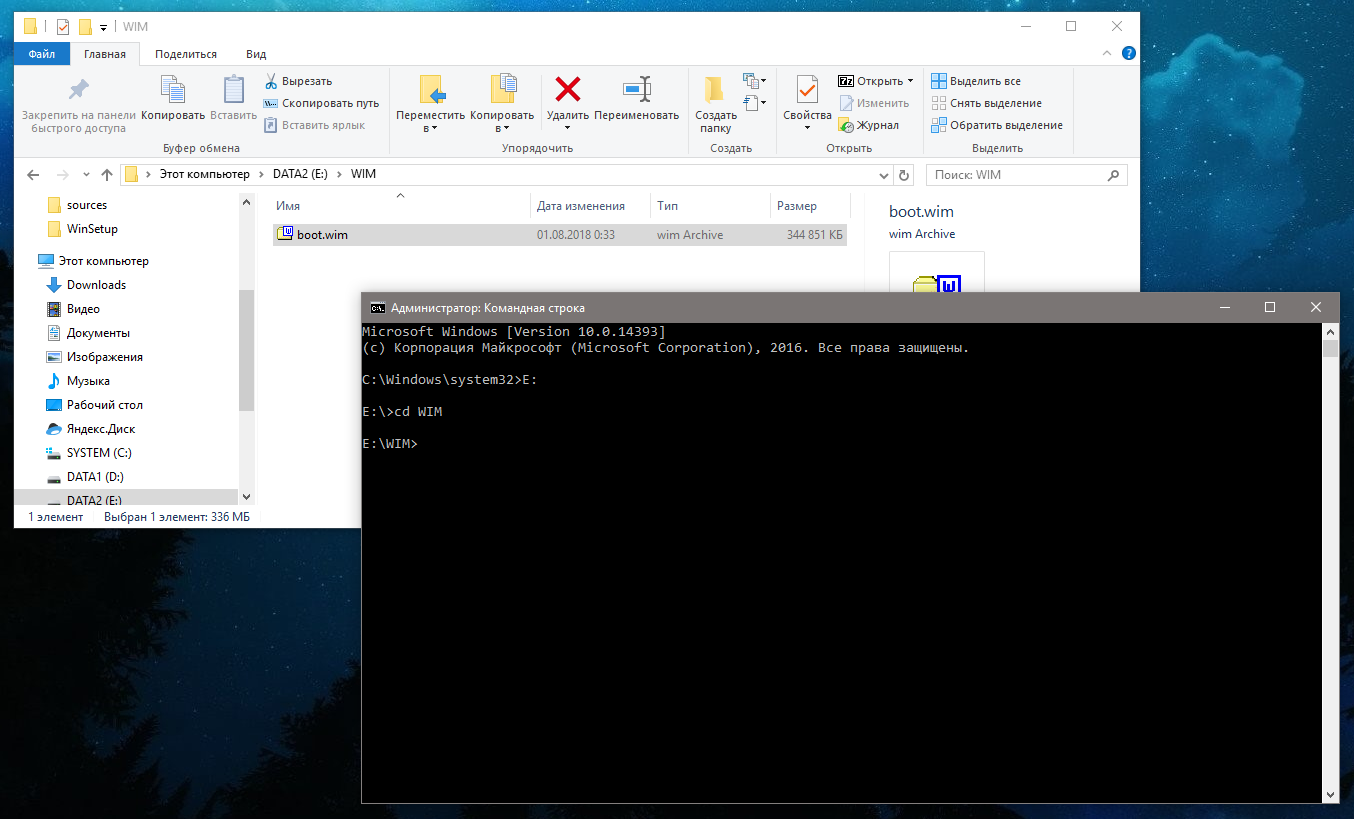This screenshot has height=819, width=1354.
Task: Click the Переименовать ribbon button
Action: click(x=637, y=99)
